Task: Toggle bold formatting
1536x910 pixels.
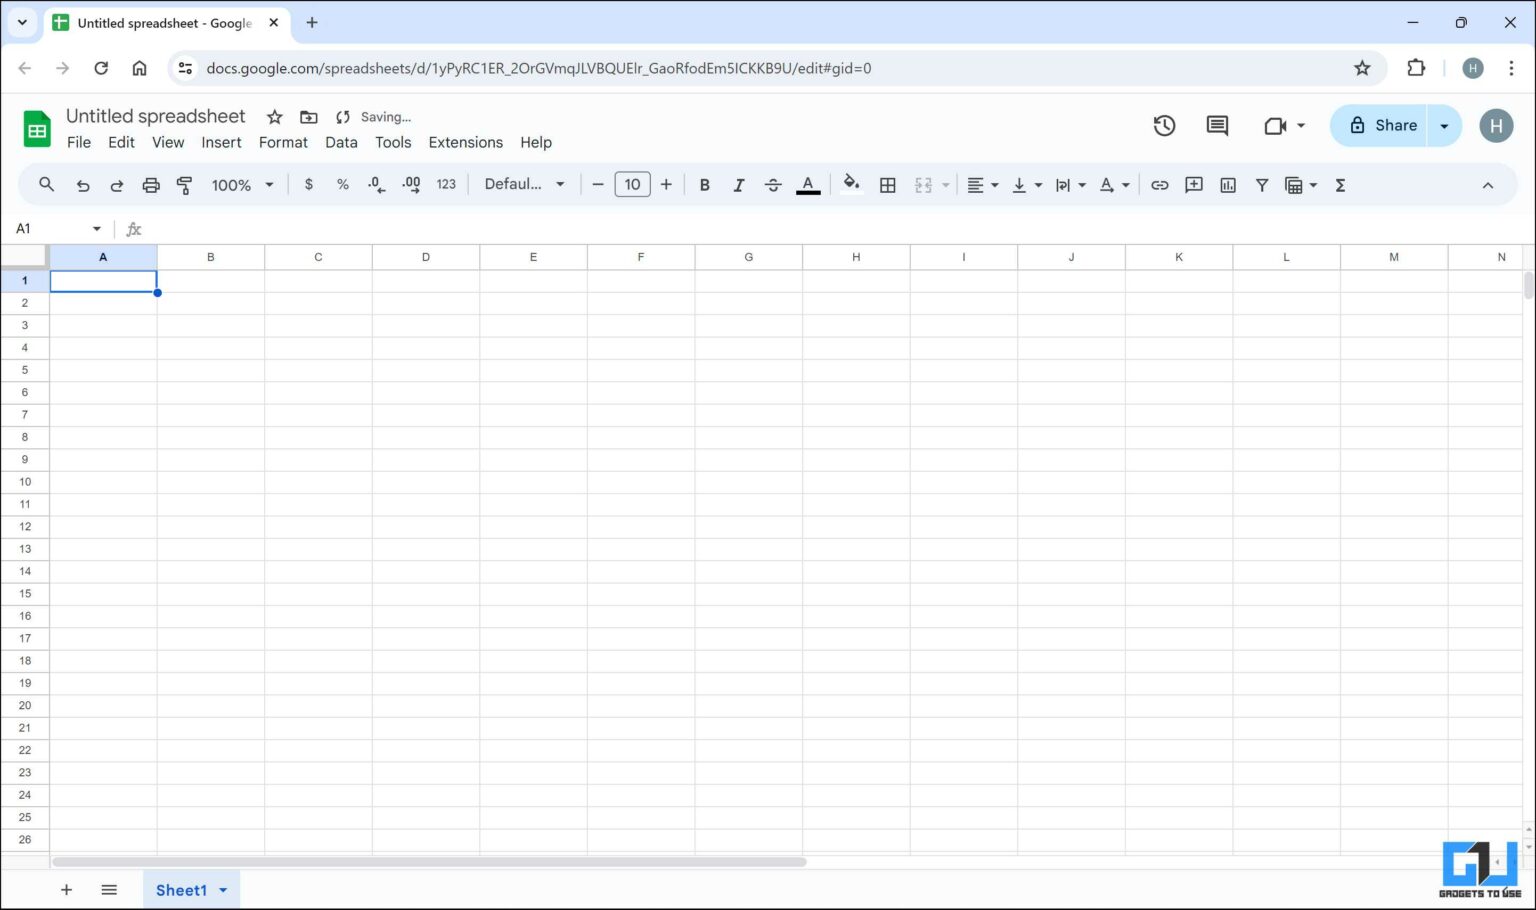Action: [704, 184]
